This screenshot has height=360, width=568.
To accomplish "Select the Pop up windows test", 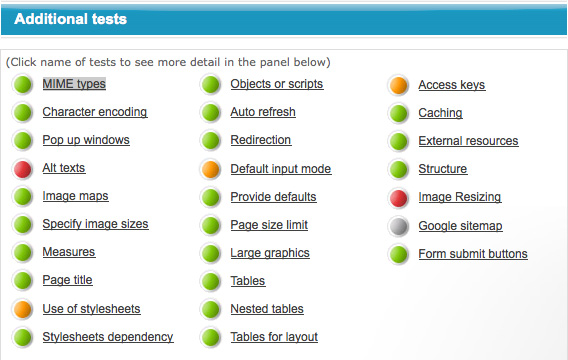I will pyautogui.click(x=86, y=140).
